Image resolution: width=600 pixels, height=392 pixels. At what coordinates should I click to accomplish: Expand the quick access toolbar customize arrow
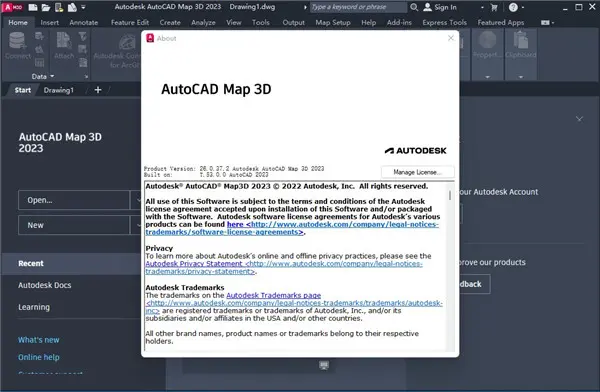(83, 7)
